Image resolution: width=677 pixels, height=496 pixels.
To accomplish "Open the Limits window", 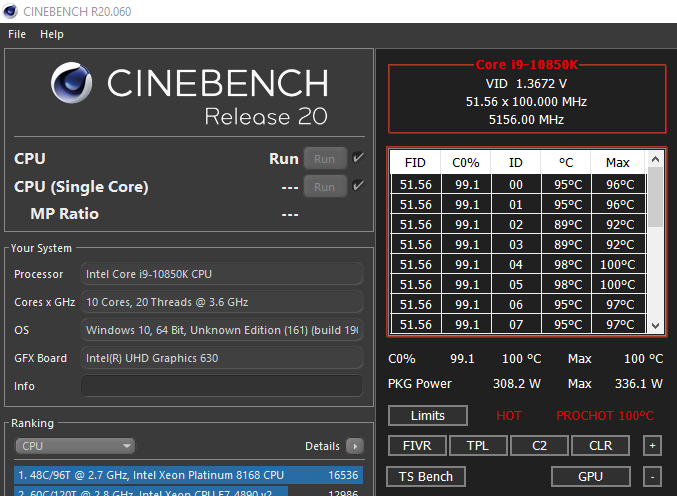I will pos(428,416).
